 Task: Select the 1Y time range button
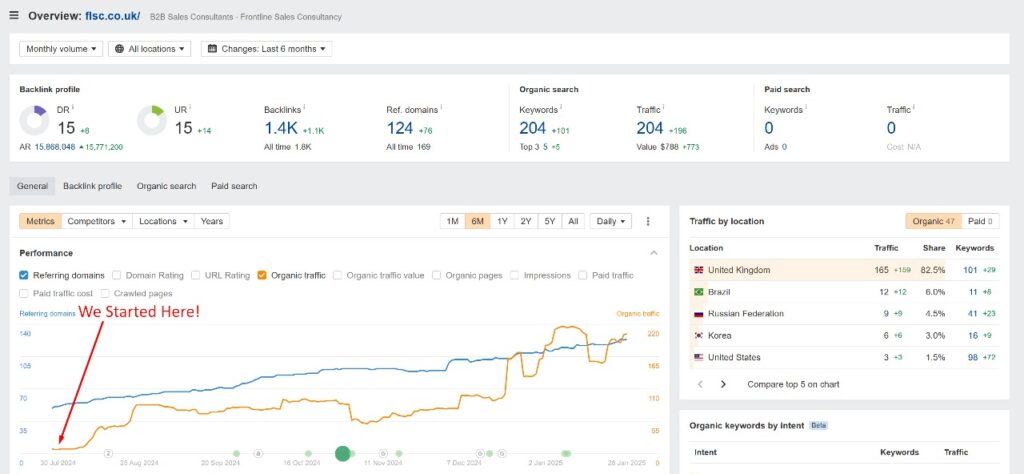pyautogui.click(x=502, y=221)
